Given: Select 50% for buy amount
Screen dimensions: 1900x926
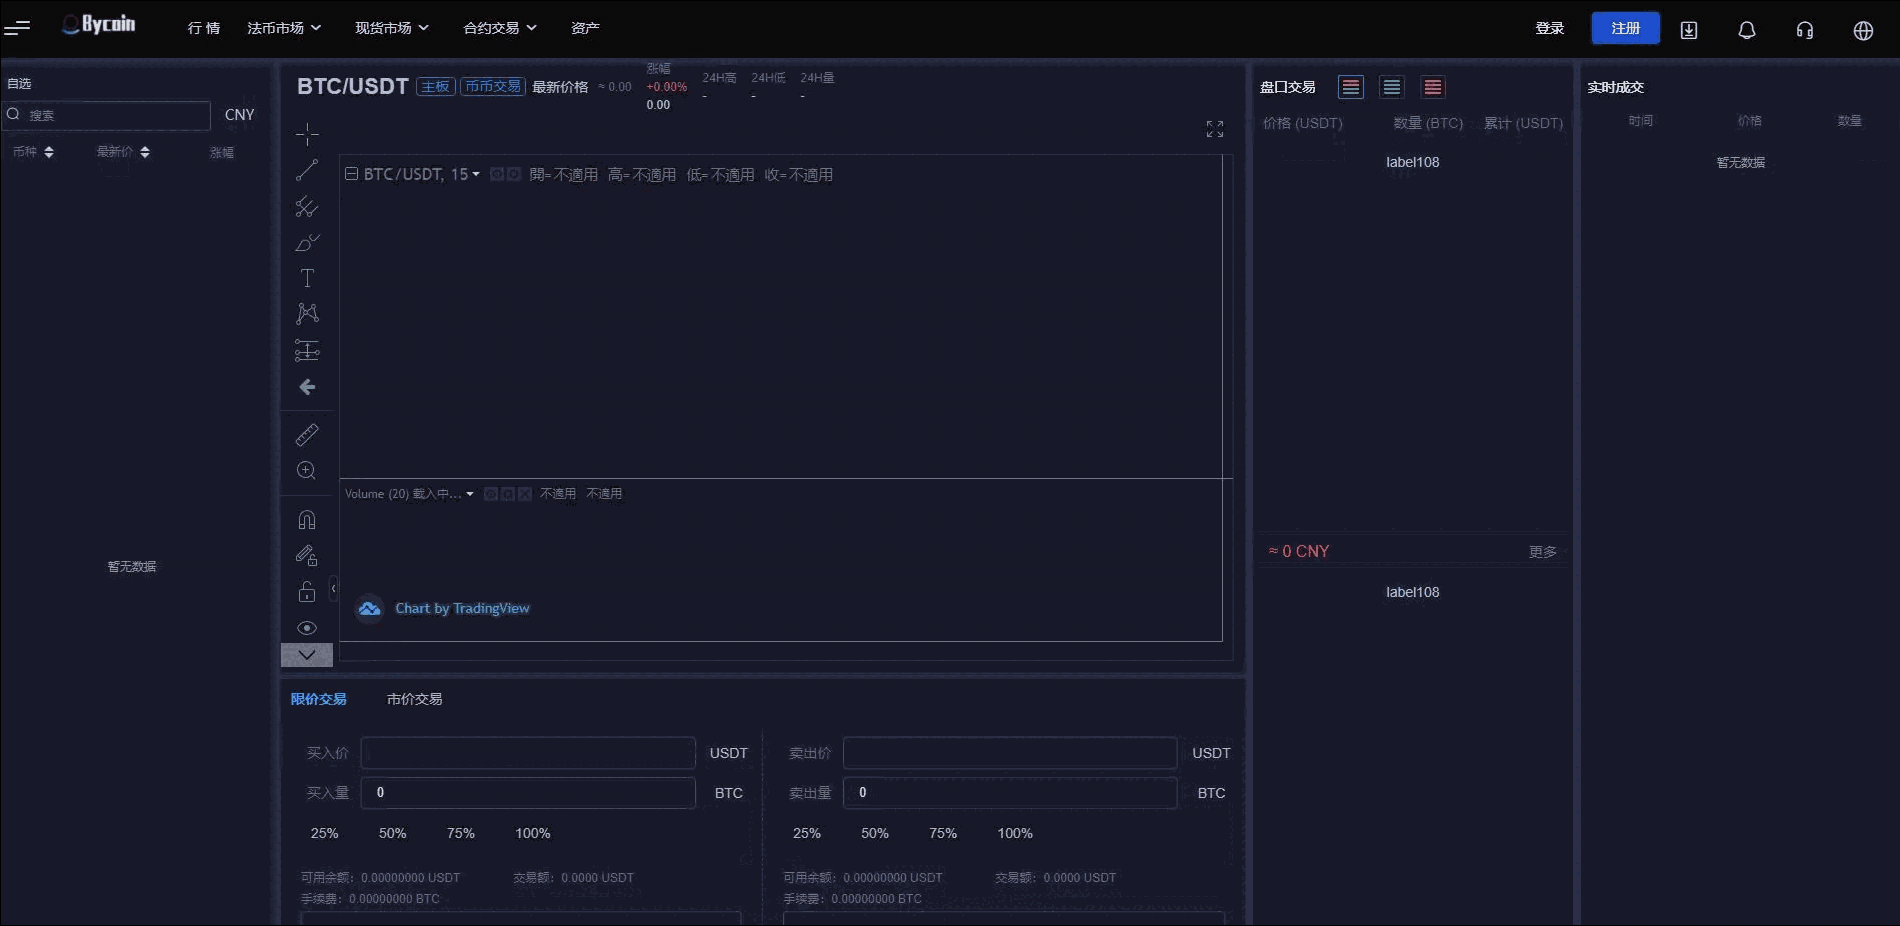Looking at the screenshot, I should [392, 833].
